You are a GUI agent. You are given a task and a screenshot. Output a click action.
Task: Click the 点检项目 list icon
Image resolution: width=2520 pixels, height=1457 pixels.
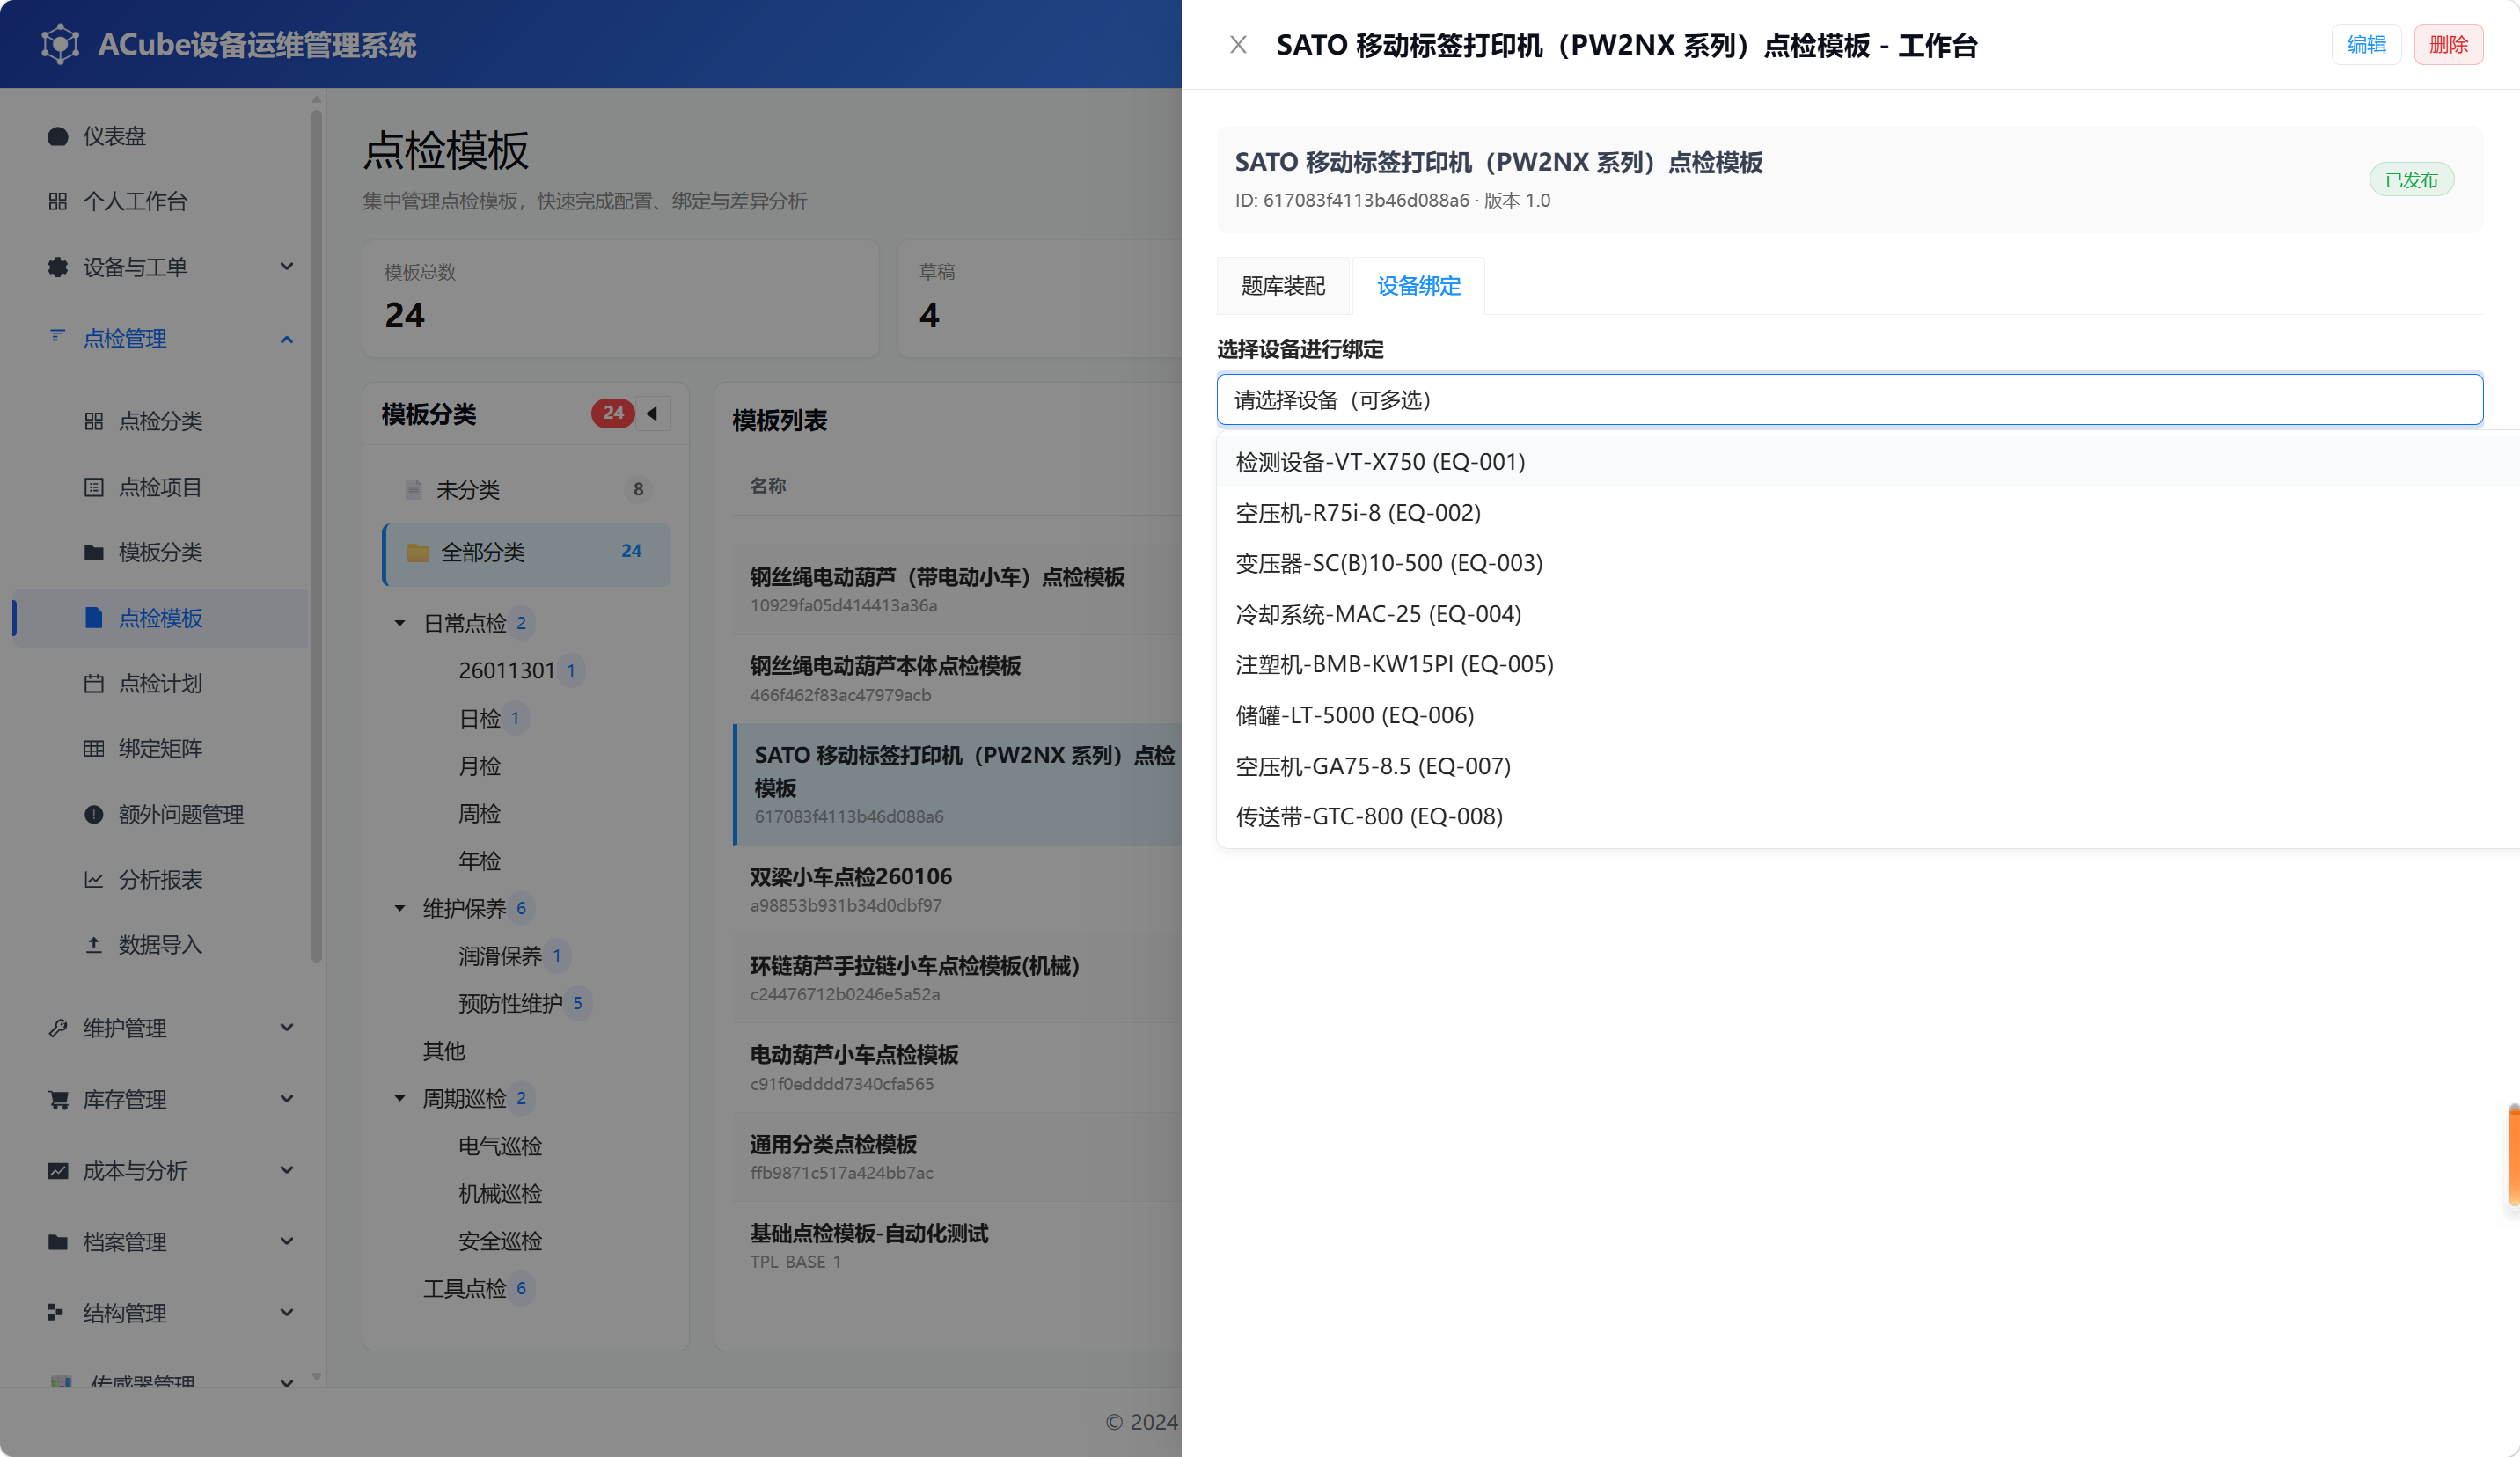(x=94, y=487)
